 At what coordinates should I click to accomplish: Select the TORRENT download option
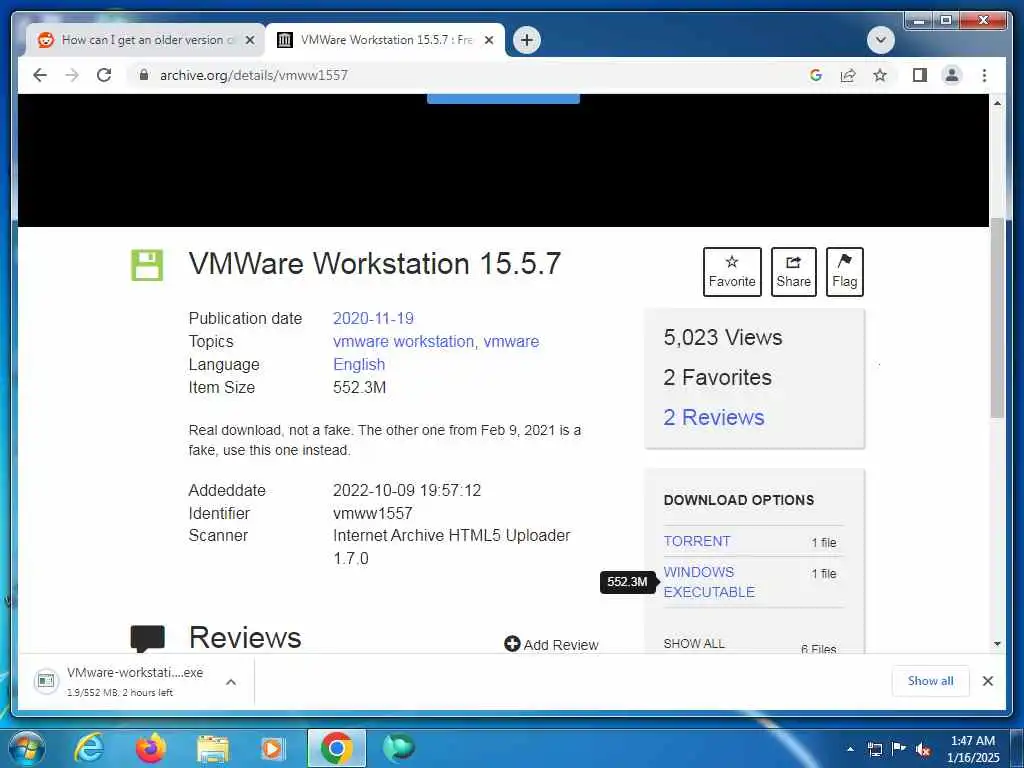[697, 541]
